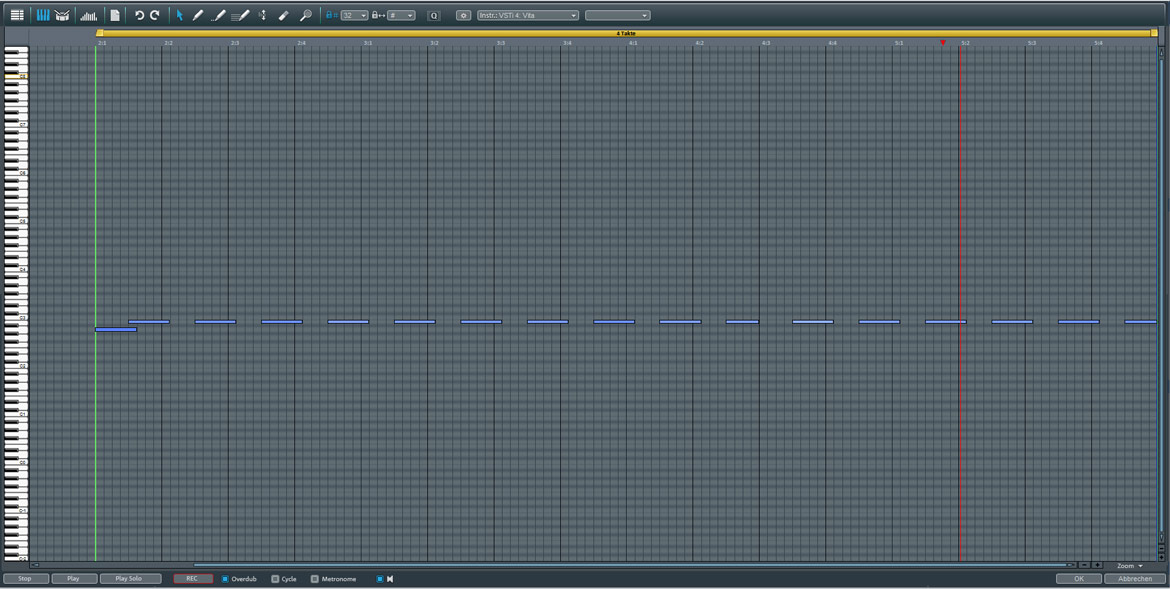Toggle the speaker MIDI-thru checkbox
The image size is (1170, 589).
(x=380, y=579)
